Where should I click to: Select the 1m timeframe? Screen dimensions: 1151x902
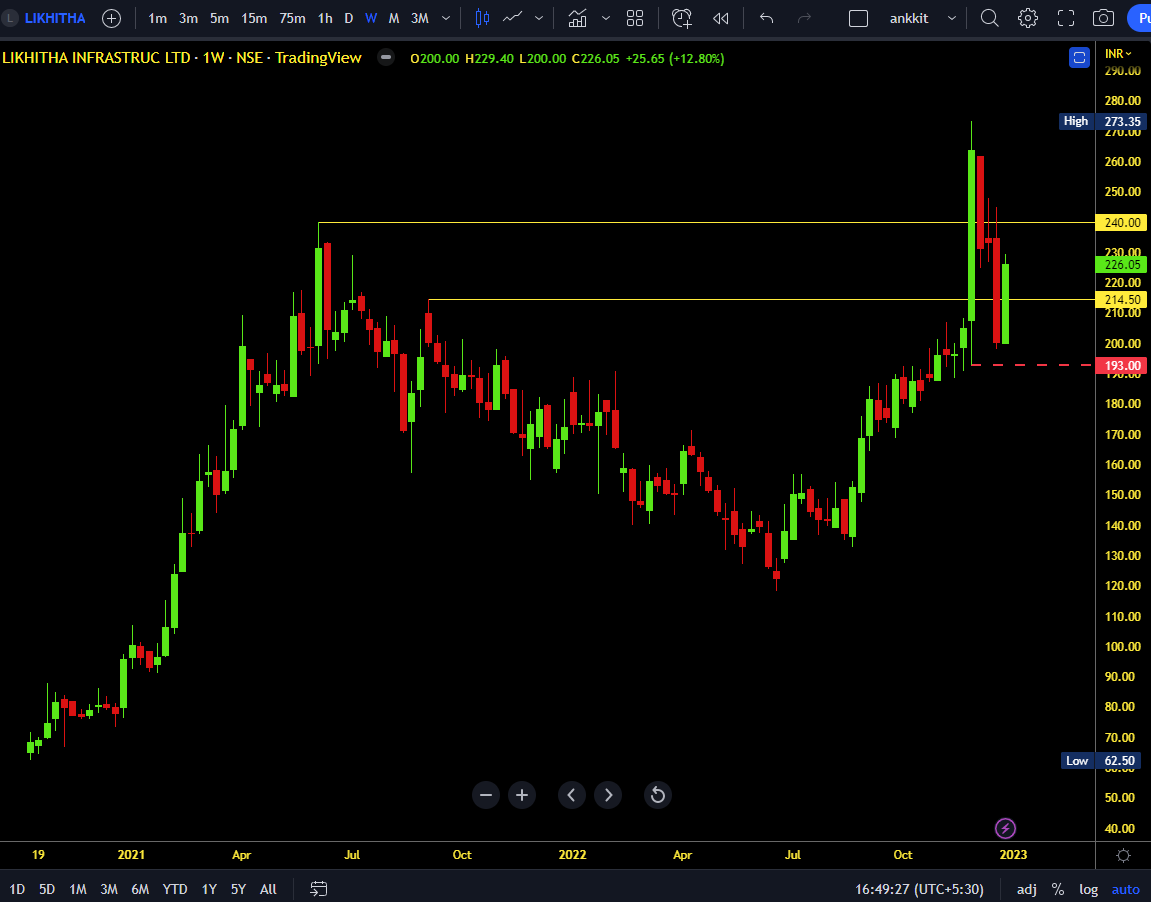157,18
